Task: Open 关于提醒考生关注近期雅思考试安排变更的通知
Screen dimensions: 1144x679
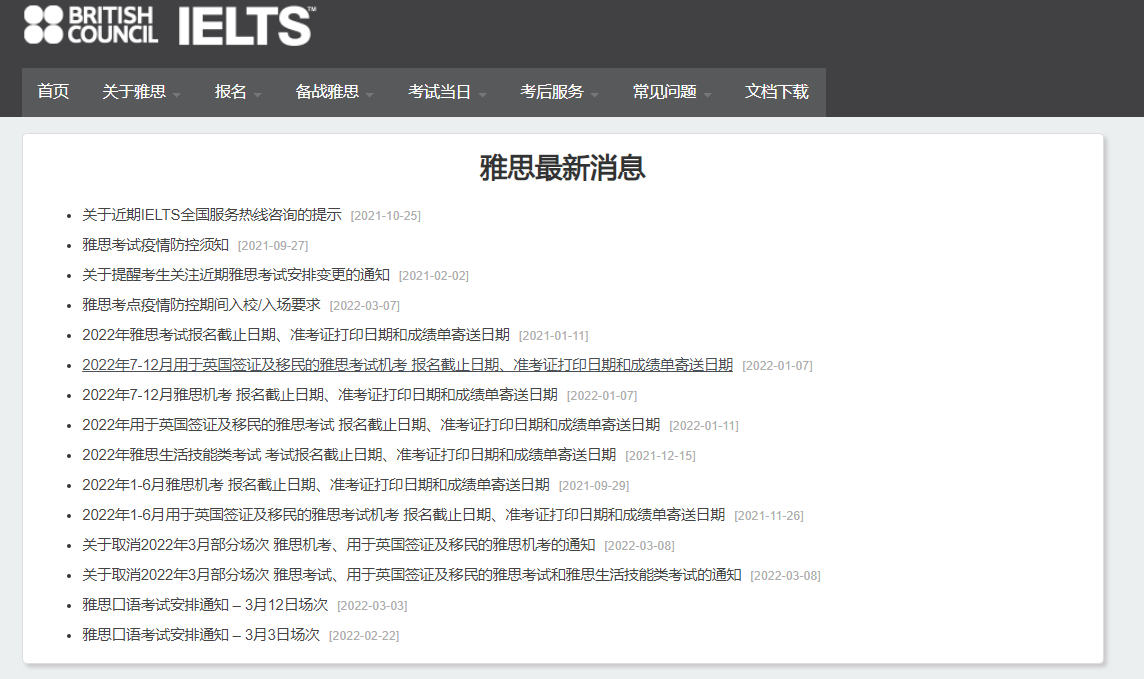Action: pos(235,275)
